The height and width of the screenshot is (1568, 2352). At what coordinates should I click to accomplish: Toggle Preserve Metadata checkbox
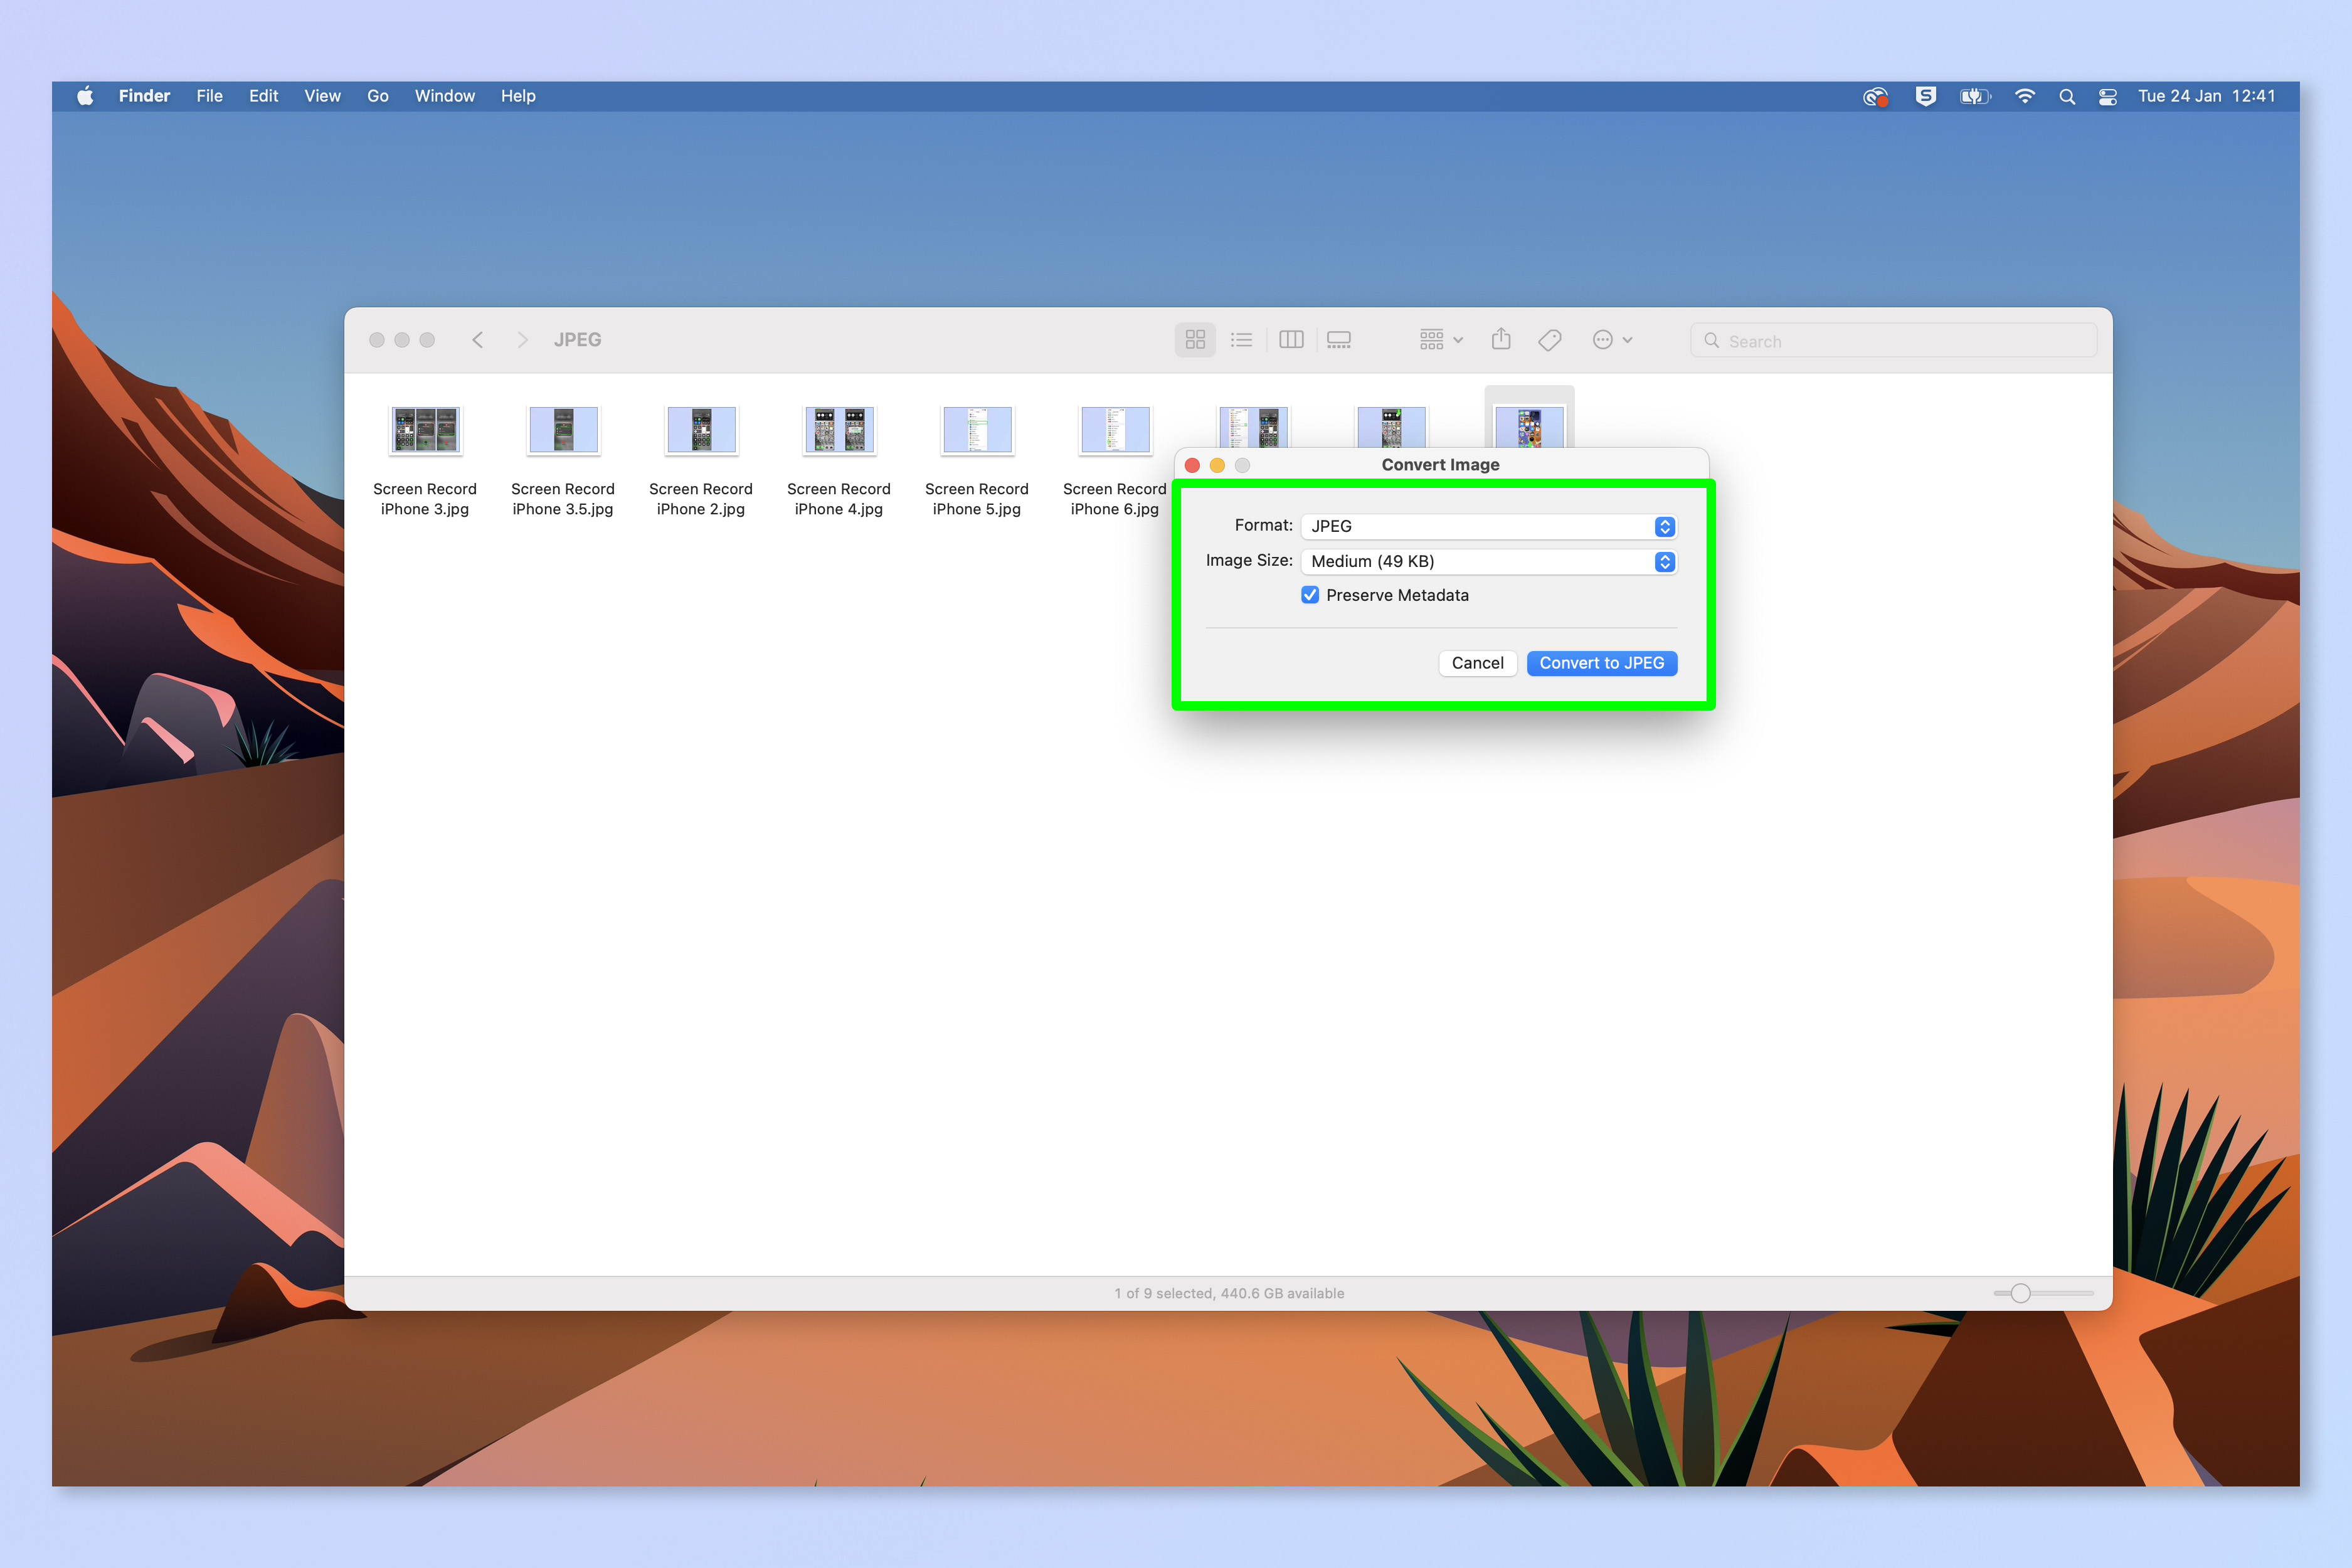[1309, 595]
